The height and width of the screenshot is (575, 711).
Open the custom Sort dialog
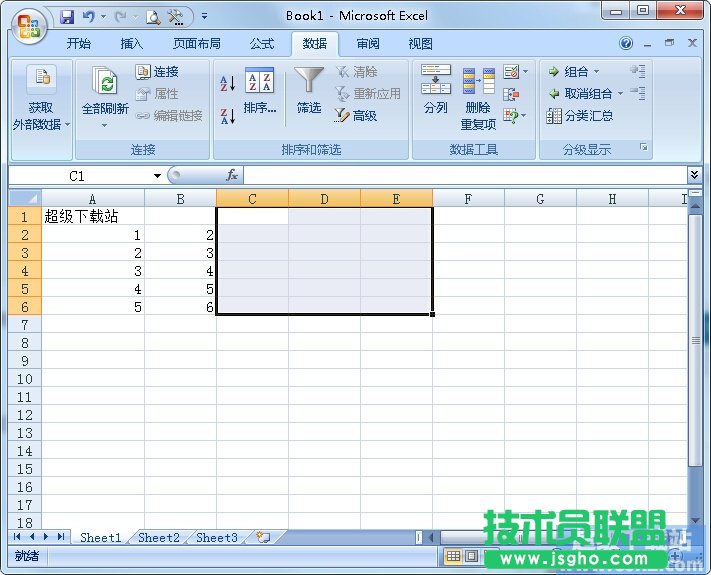pyautogui.click(x=260, y=92)
